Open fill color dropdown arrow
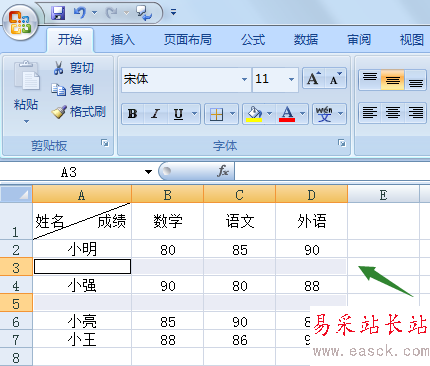The width and height of the screenshot is (430, 366). point(270,114)
